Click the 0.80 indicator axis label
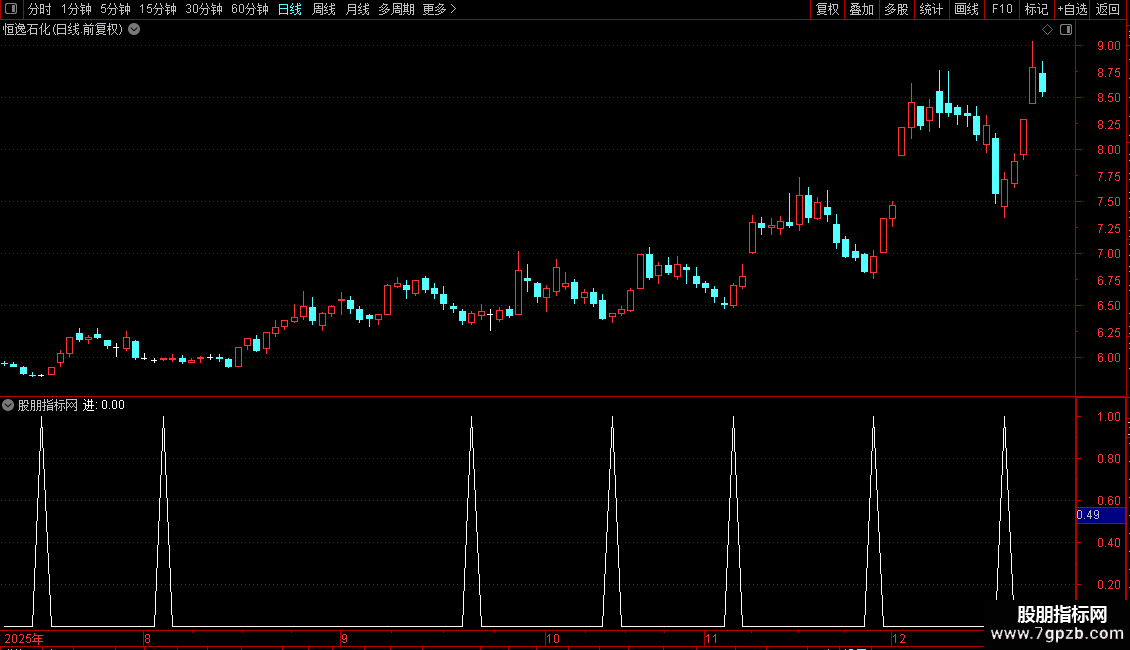 pos(1108,458)
